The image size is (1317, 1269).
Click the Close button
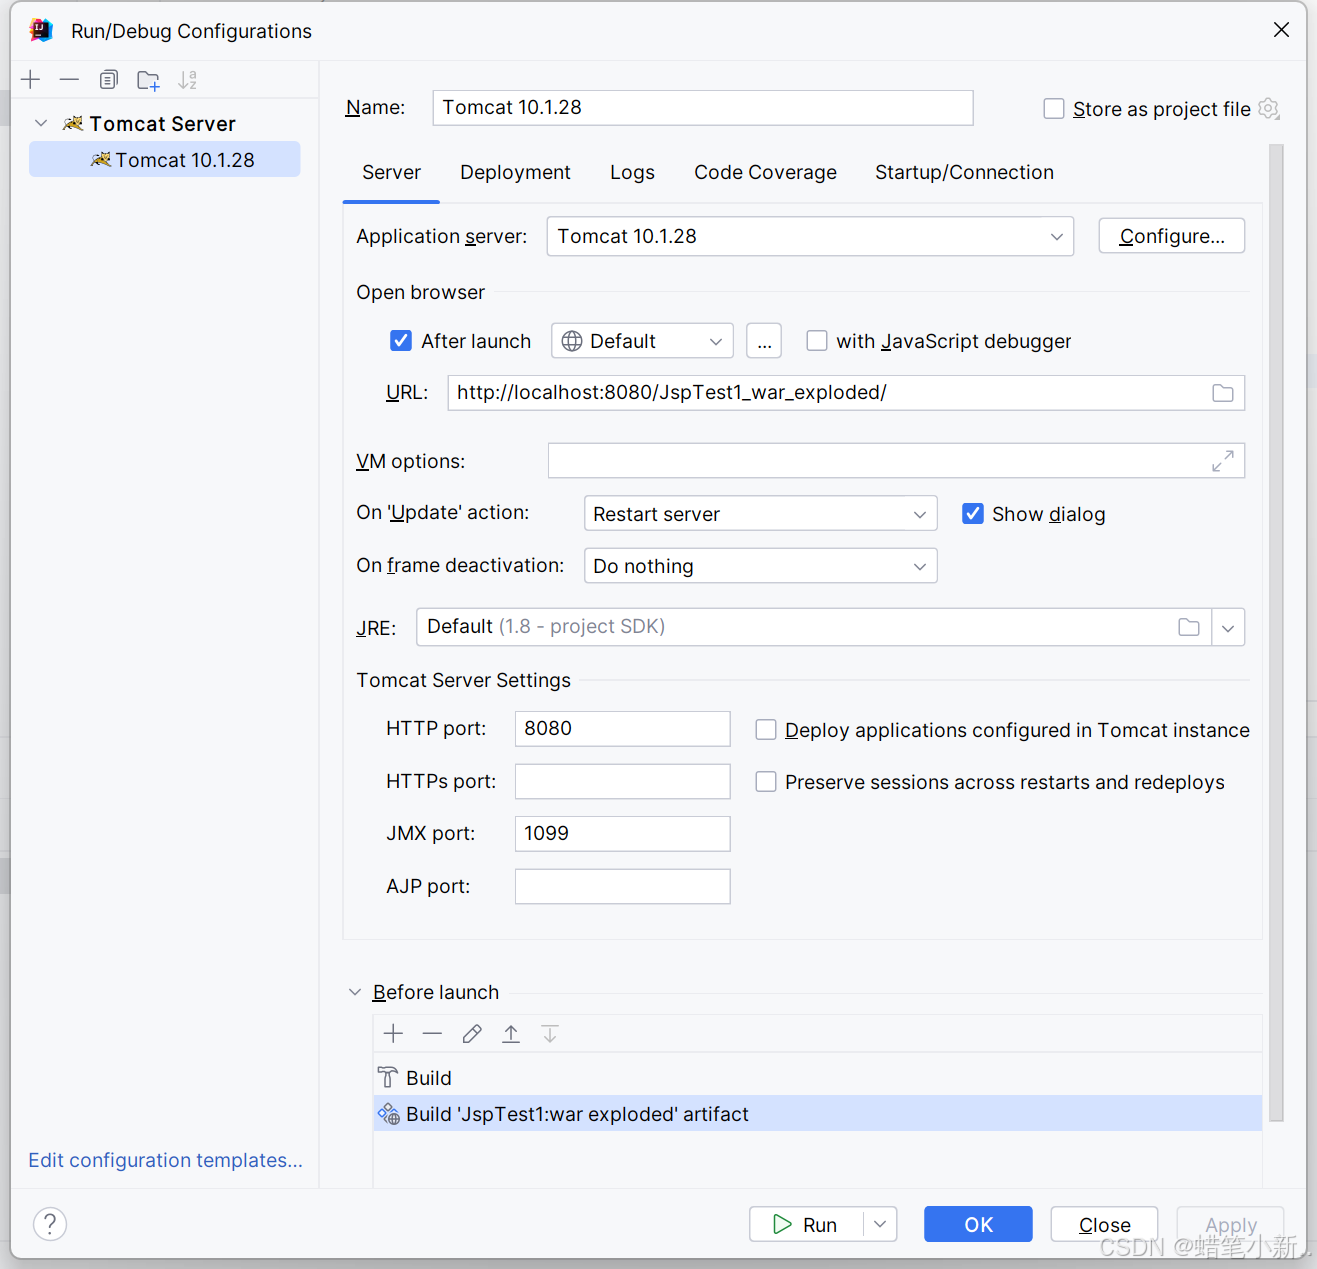click(x=1104, y=1224)
